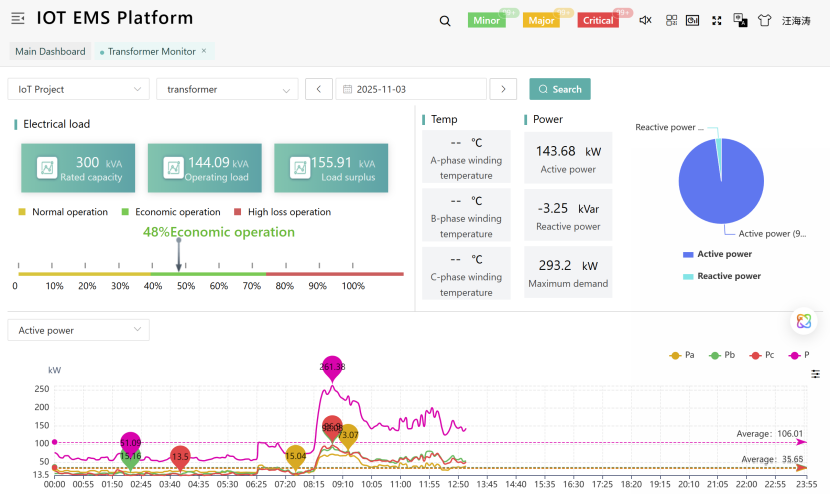Open the transformer selection dropdown
This screenshot has height=500, width=830.
(x=227, y=89)
